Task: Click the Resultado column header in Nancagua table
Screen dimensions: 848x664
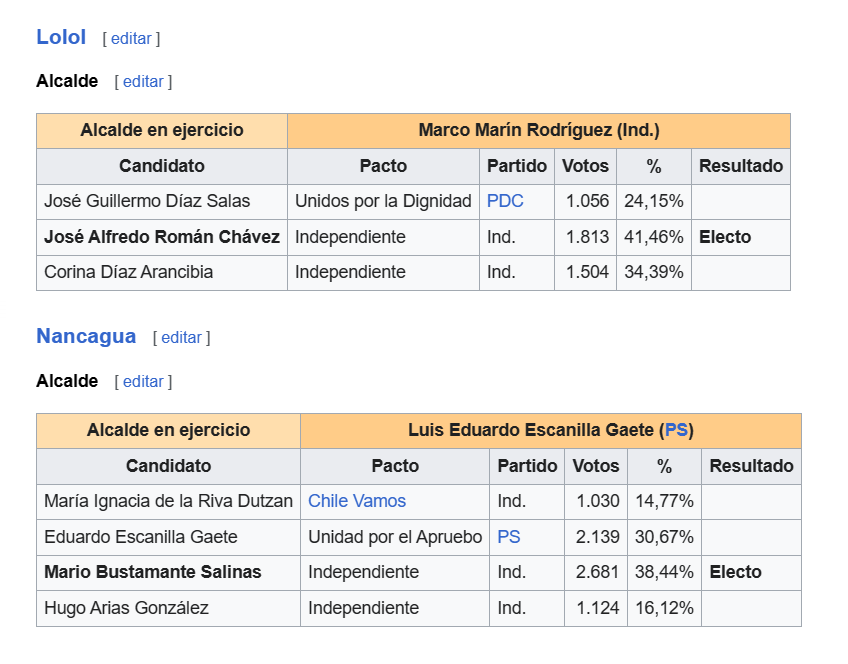Action: [751, 466]
